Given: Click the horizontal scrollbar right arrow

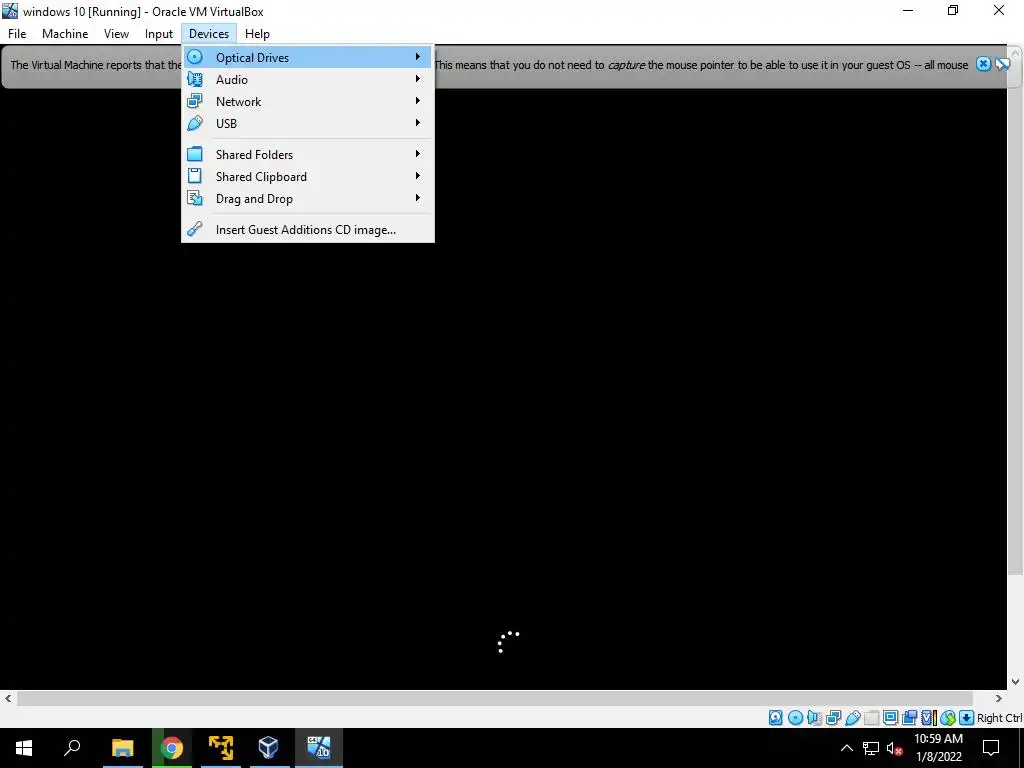Looking at the screenshot, I should (x=999, y=698).
